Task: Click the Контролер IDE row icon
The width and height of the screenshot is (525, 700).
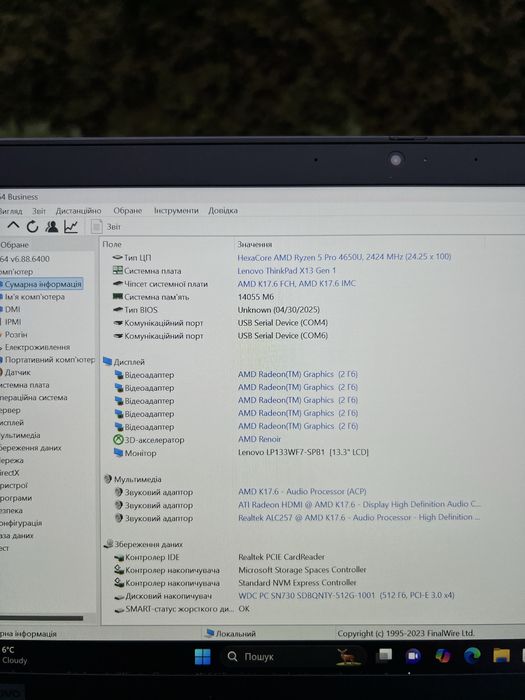Action: click(119, 557)
